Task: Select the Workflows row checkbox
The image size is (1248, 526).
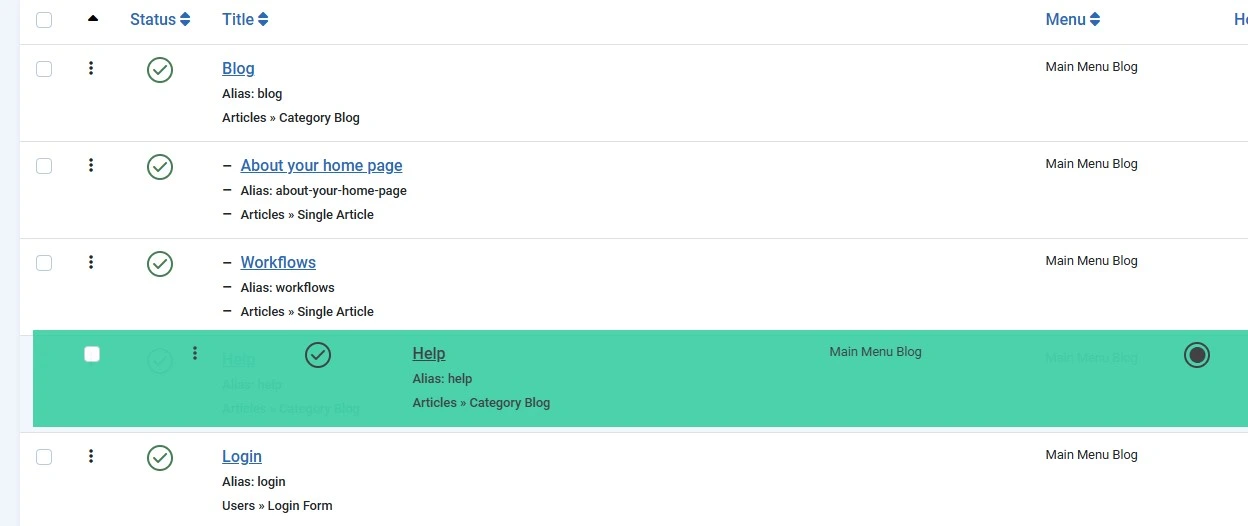Action: click(44, 263)
